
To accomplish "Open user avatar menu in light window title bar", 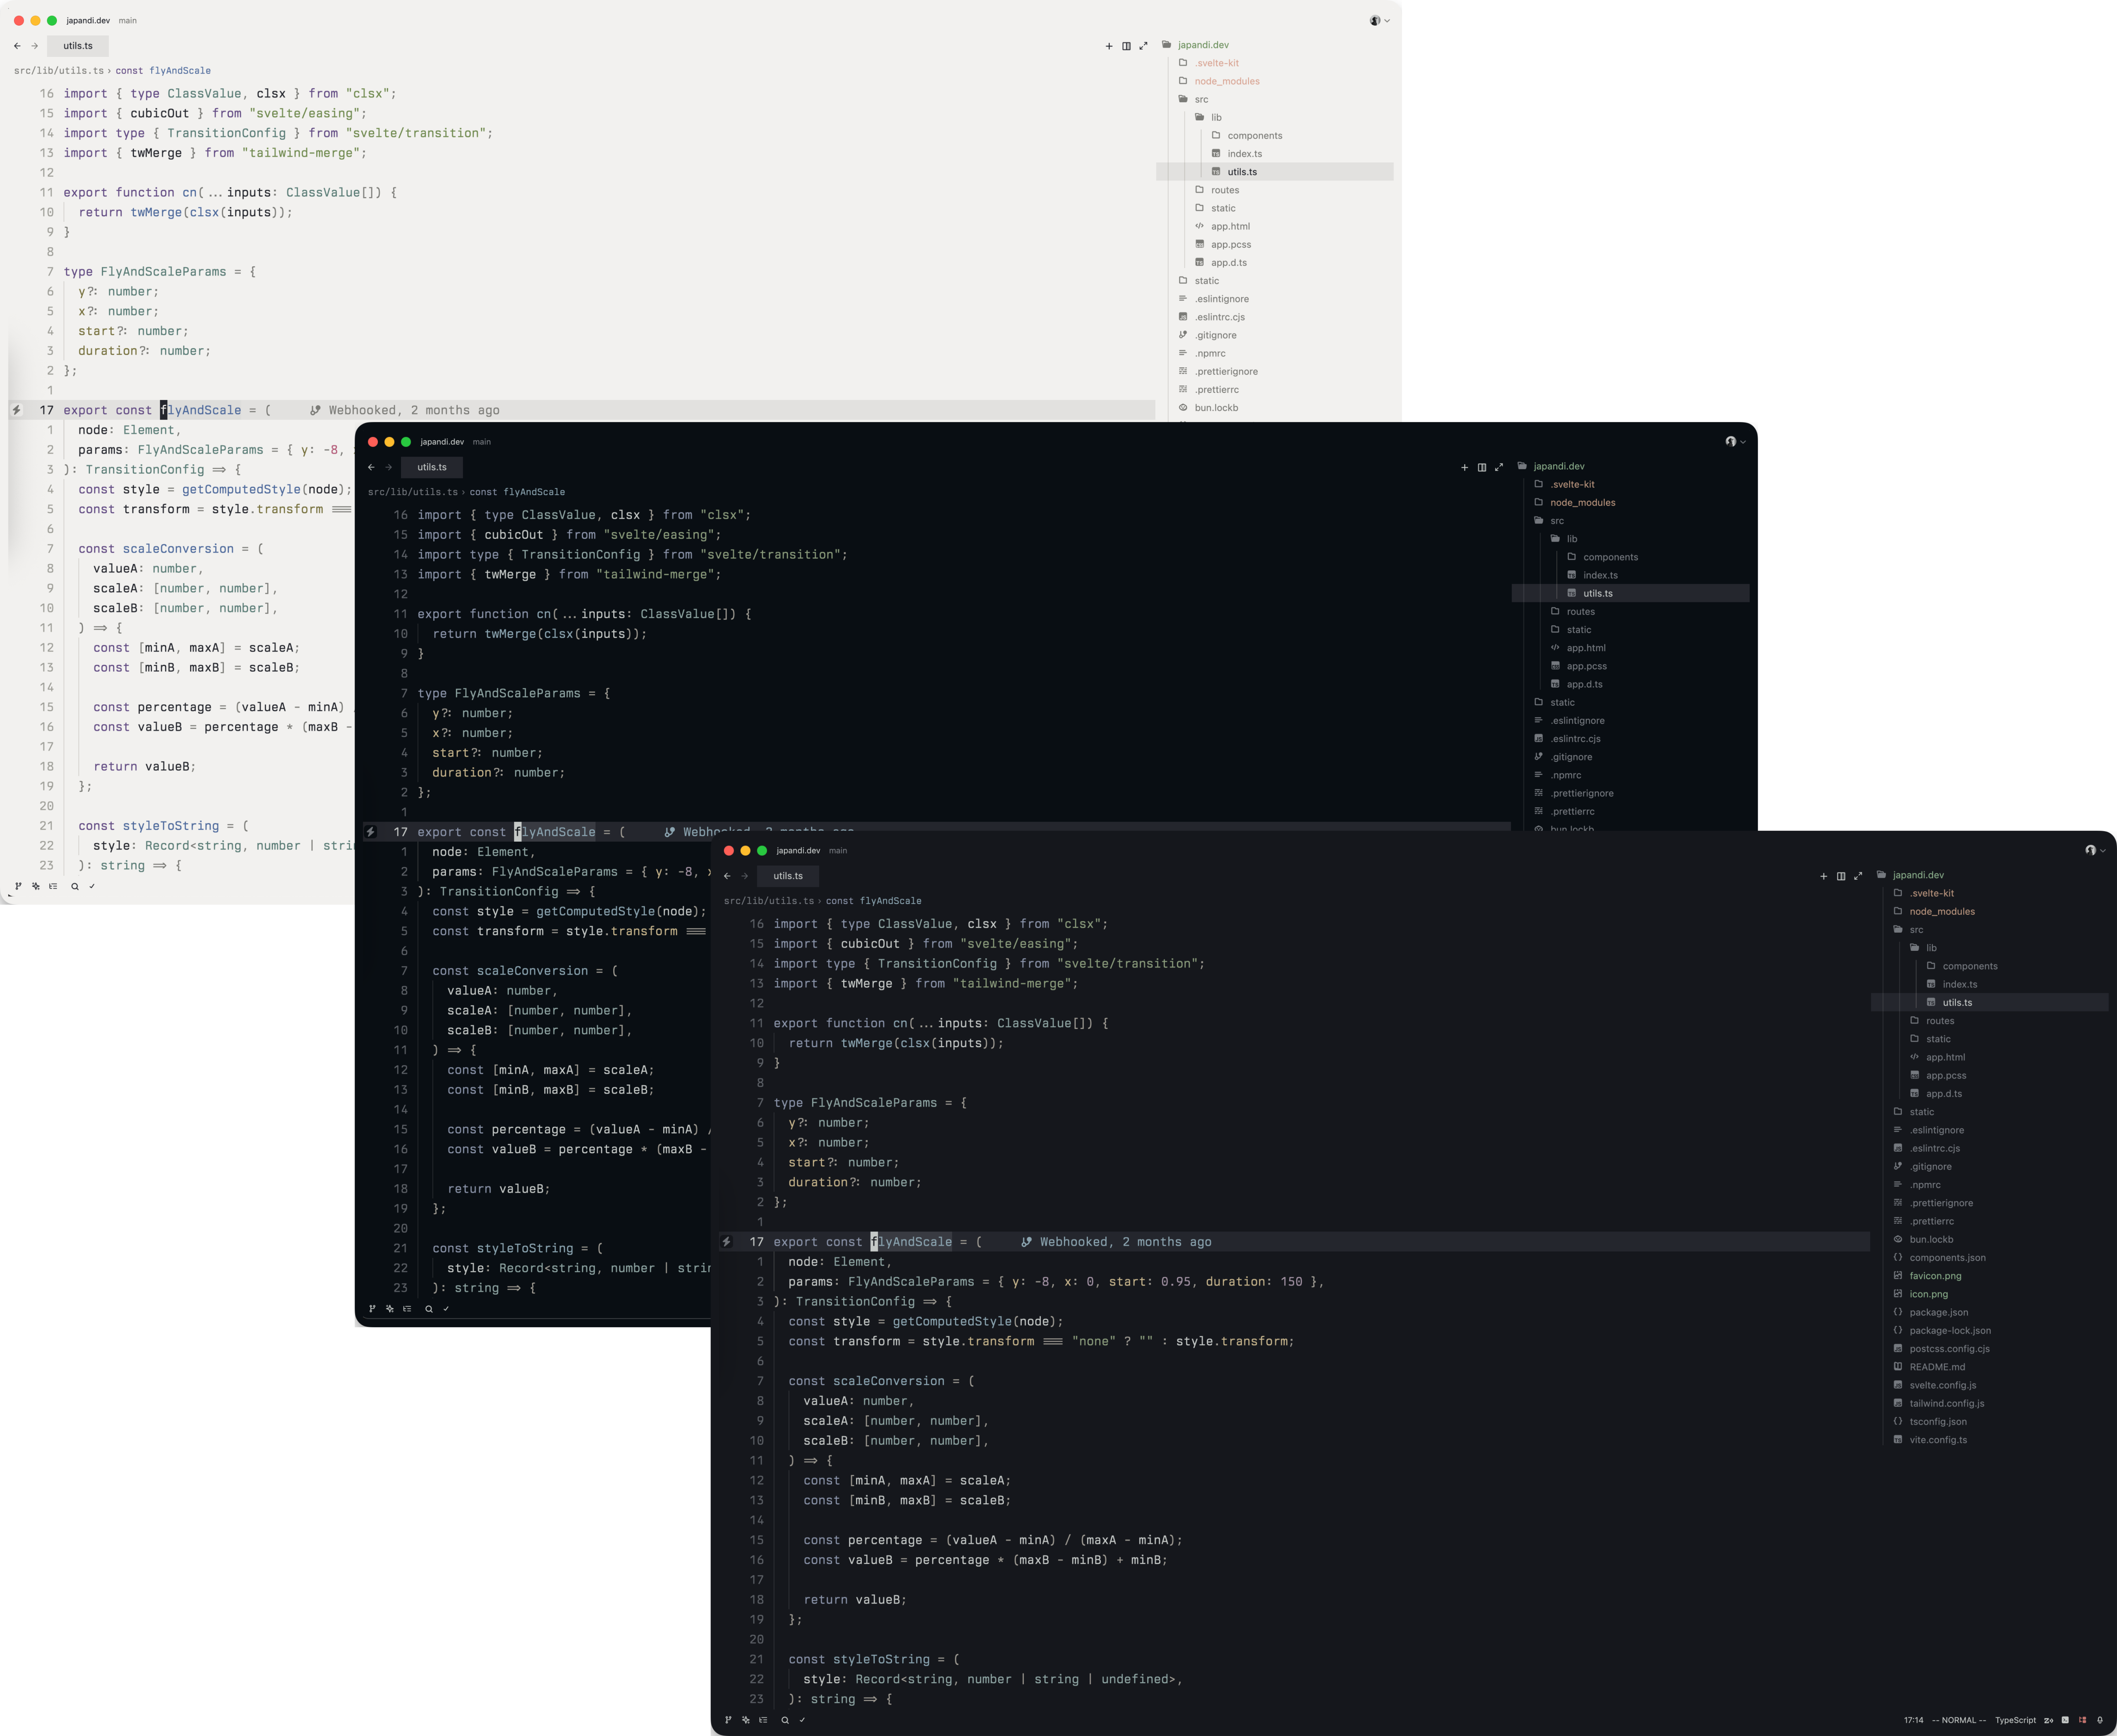I will click(1379, 20).
